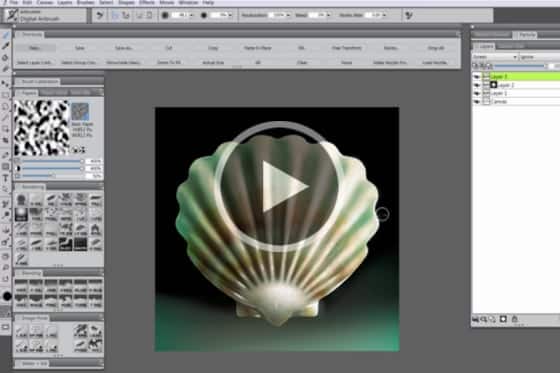Click the black main color swatch in the toolbox

coord(7,296)
